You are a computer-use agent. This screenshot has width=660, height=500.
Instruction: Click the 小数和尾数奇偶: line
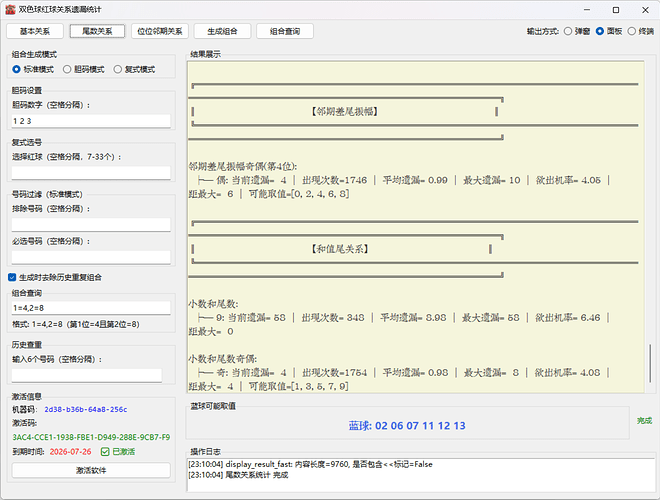point(223,359)
